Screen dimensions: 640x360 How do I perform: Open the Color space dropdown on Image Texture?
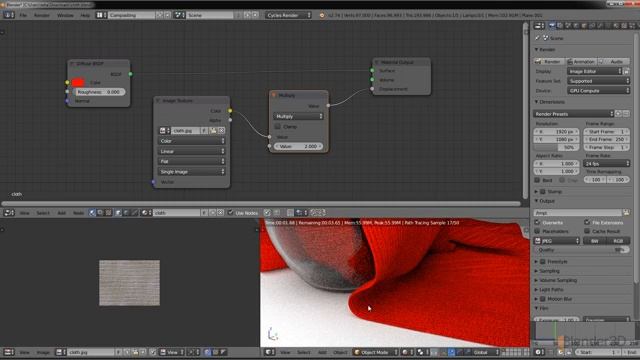pyautogui.click(x=191, y=141)
